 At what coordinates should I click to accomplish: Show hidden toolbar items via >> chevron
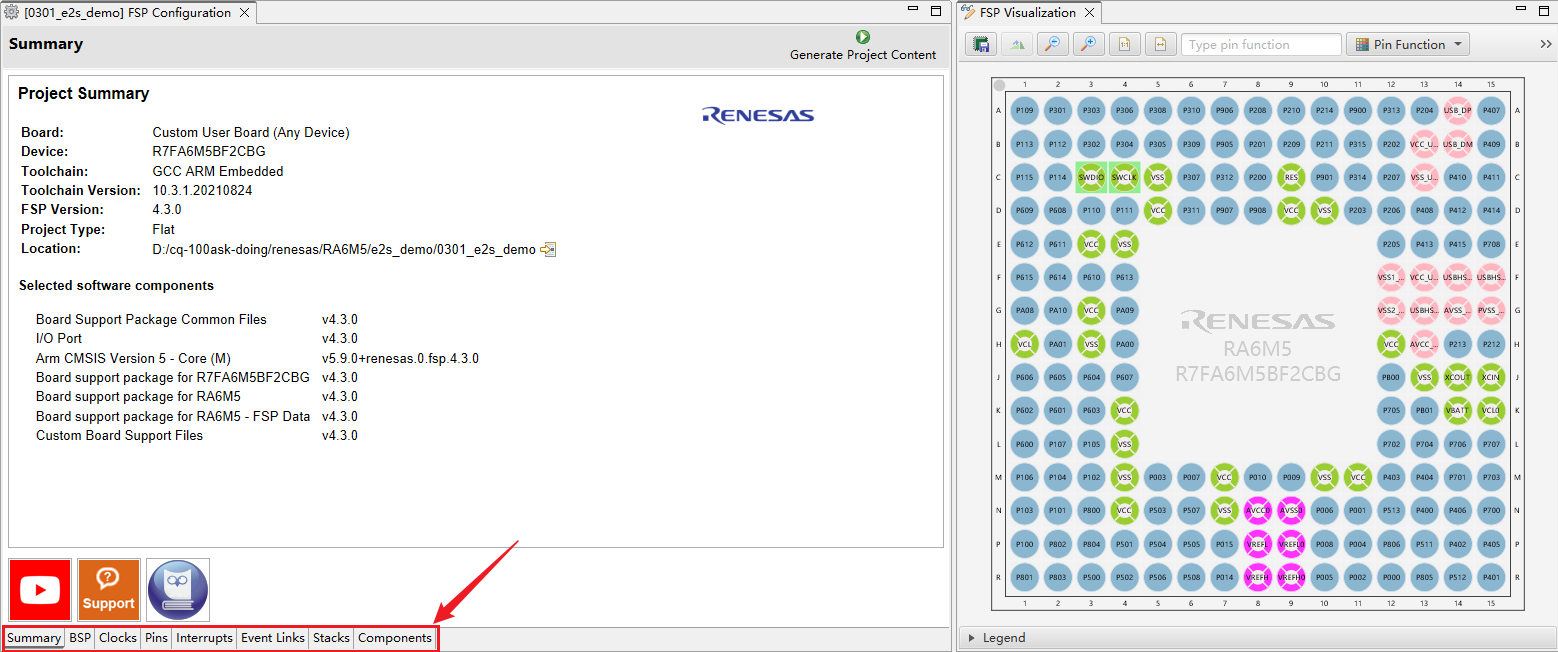[1545, 44]
